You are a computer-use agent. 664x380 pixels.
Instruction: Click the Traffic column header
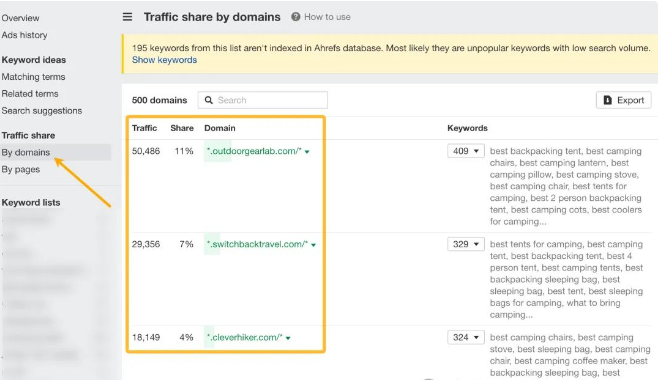144,128
